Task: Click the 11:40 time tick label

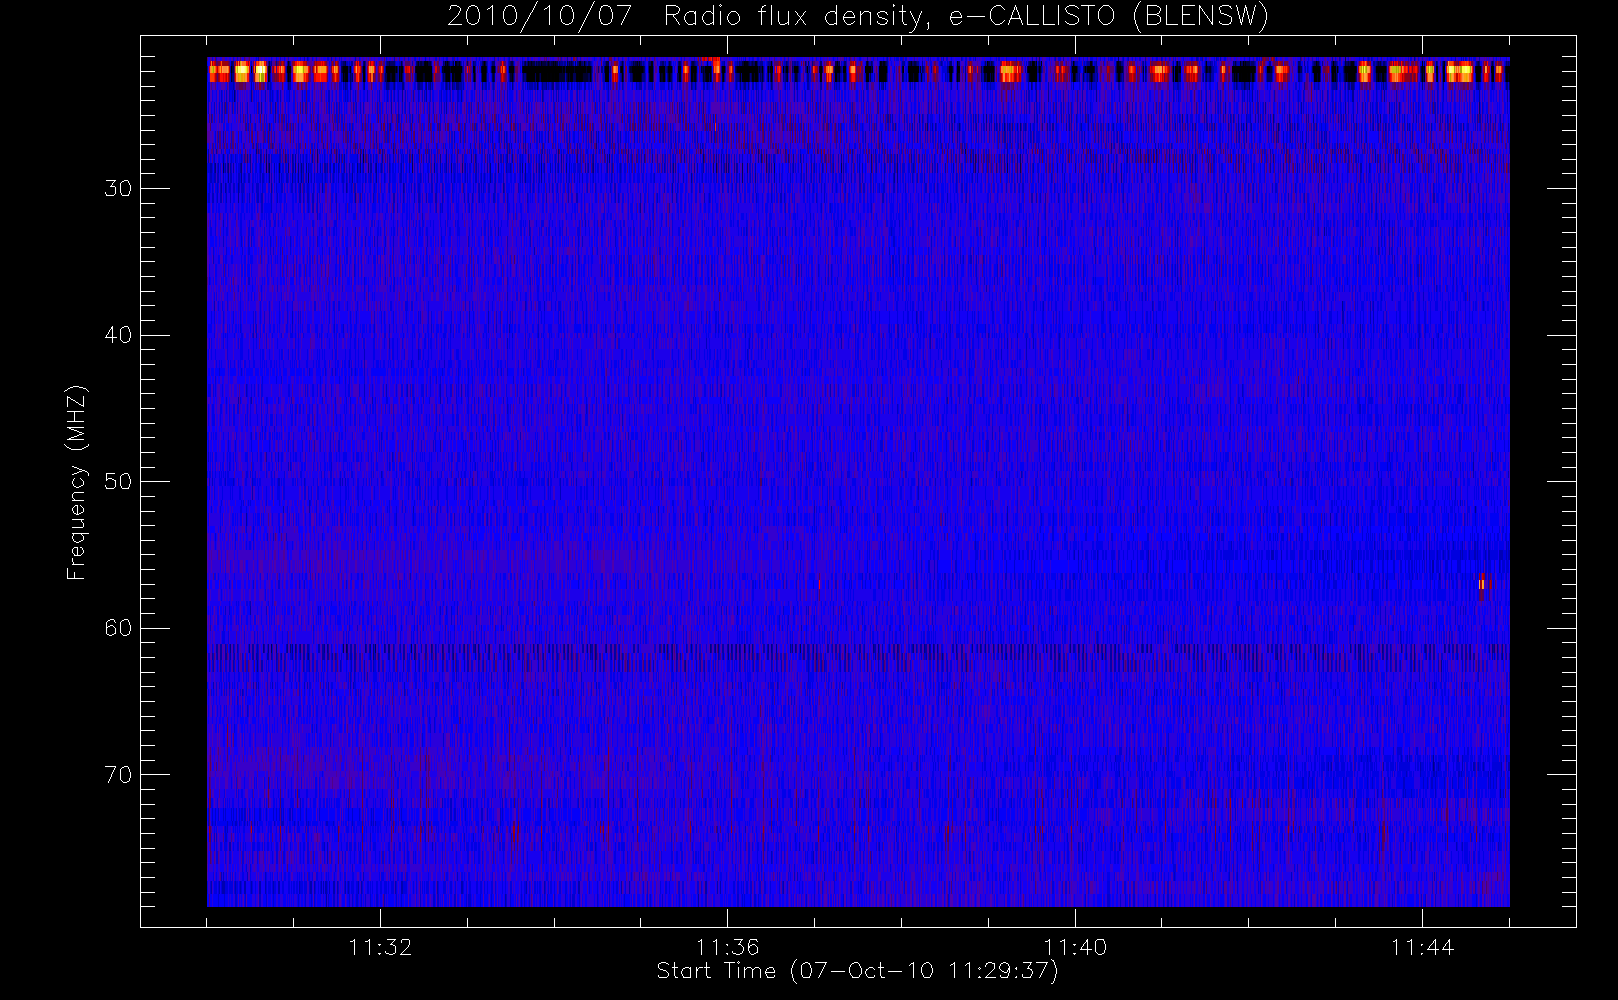Action: pyautogui.click(x=1074, y=947)
